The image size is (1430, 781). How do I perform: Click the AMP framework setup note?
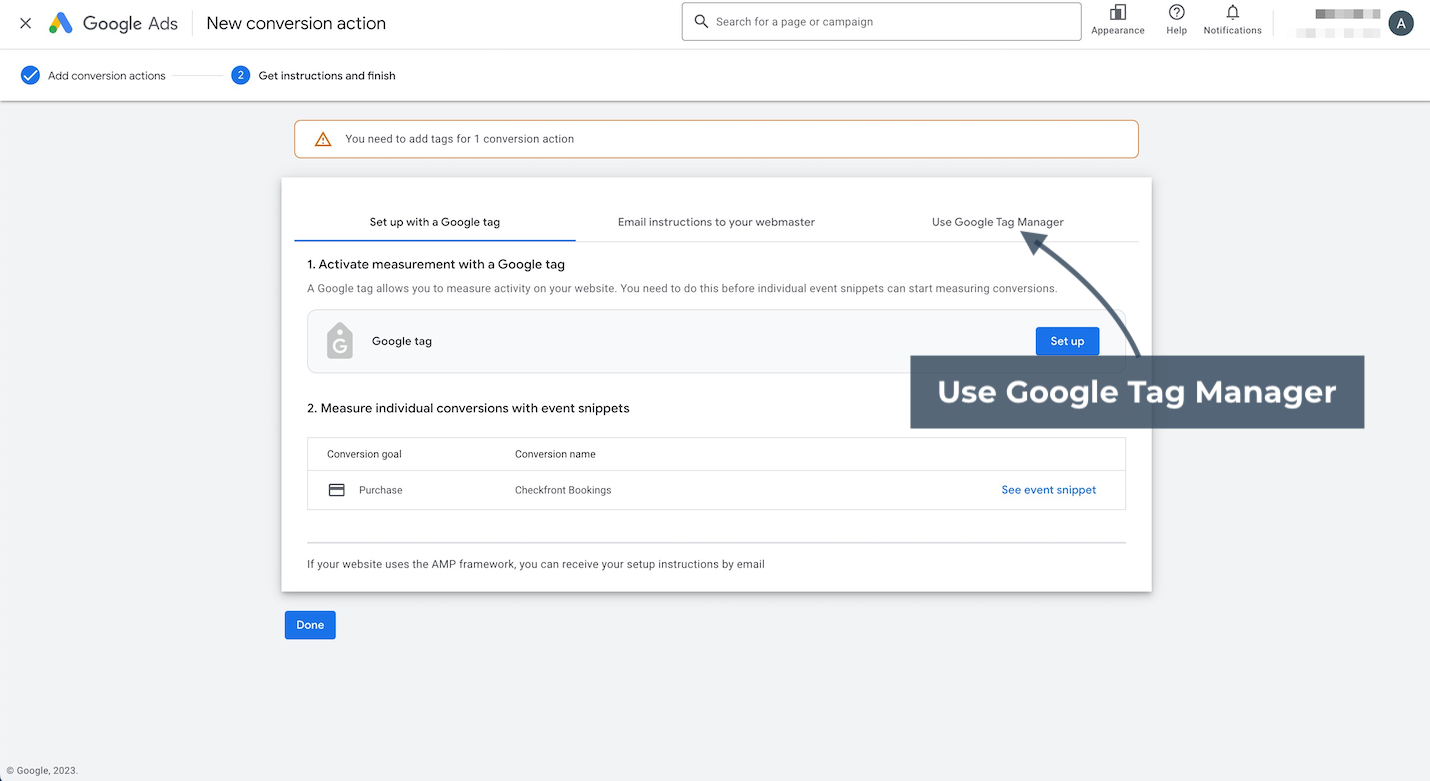point(536,564)
